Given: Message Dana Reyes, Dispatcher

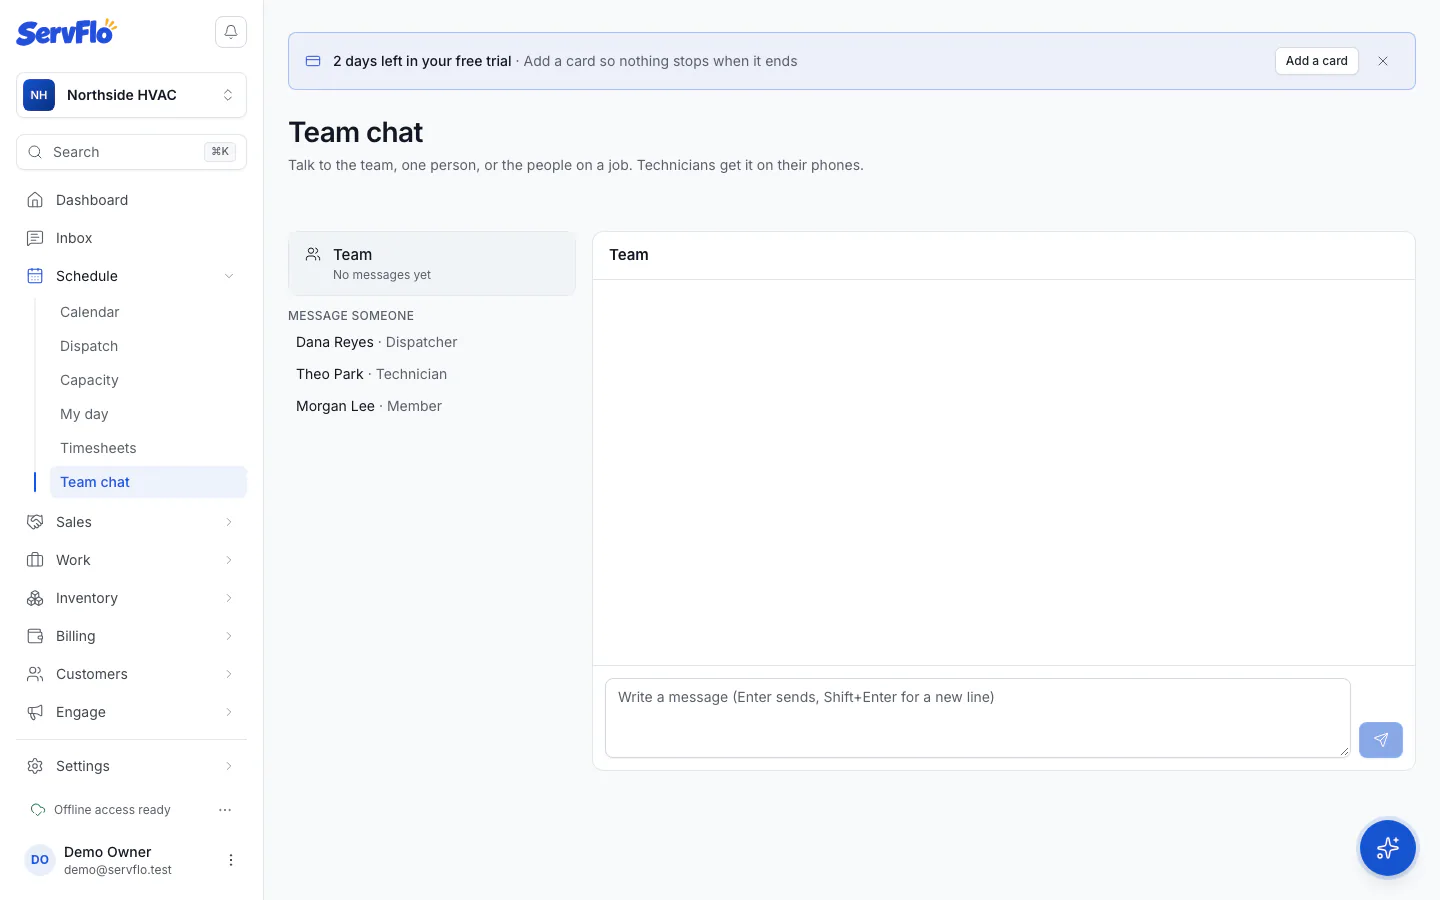Looking at the screenshot, I should [432, 342].
